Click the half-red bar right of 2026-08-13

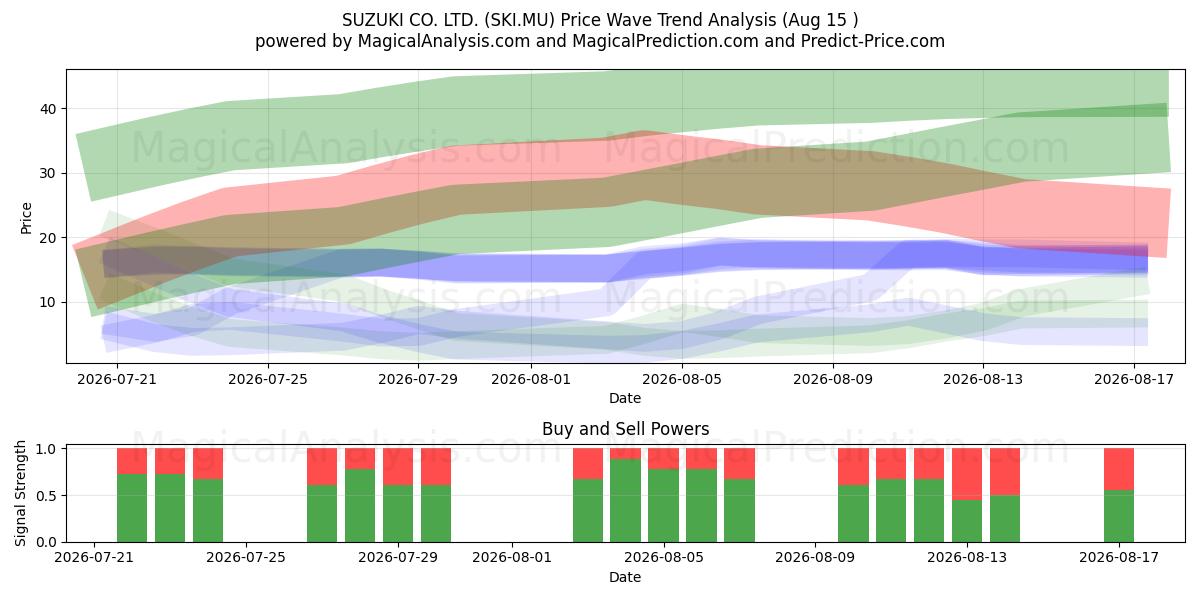click(x=1005, y=471)
